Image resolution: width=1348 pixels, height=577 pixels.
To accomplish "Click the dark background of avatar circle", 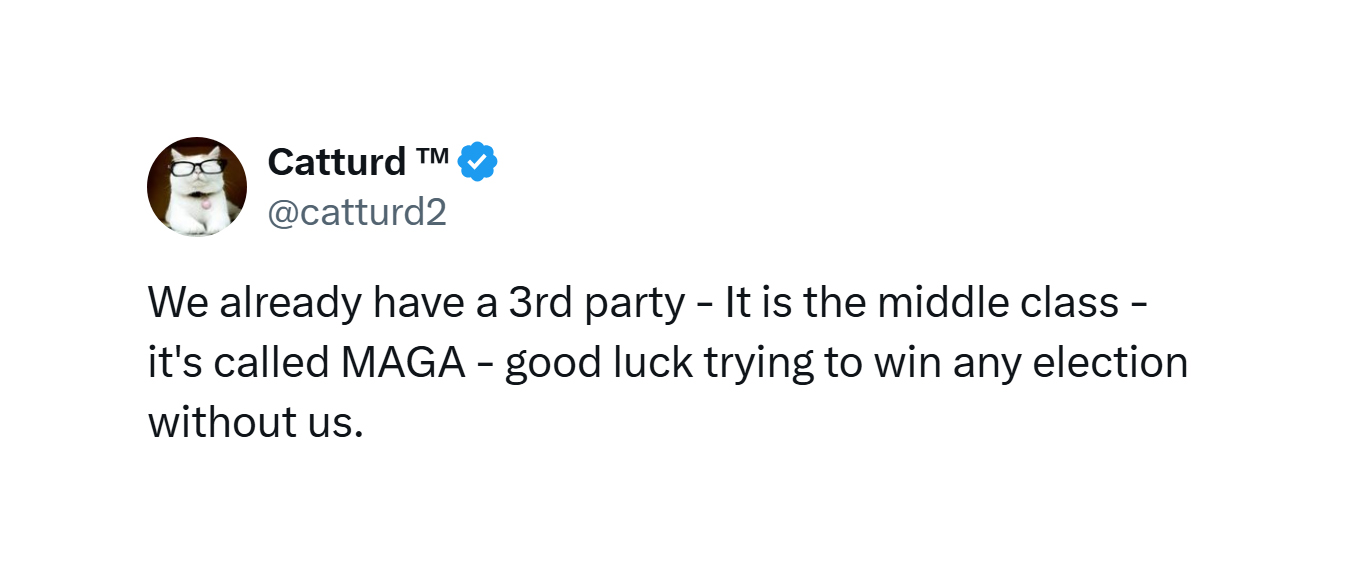I will pos(159,190).
